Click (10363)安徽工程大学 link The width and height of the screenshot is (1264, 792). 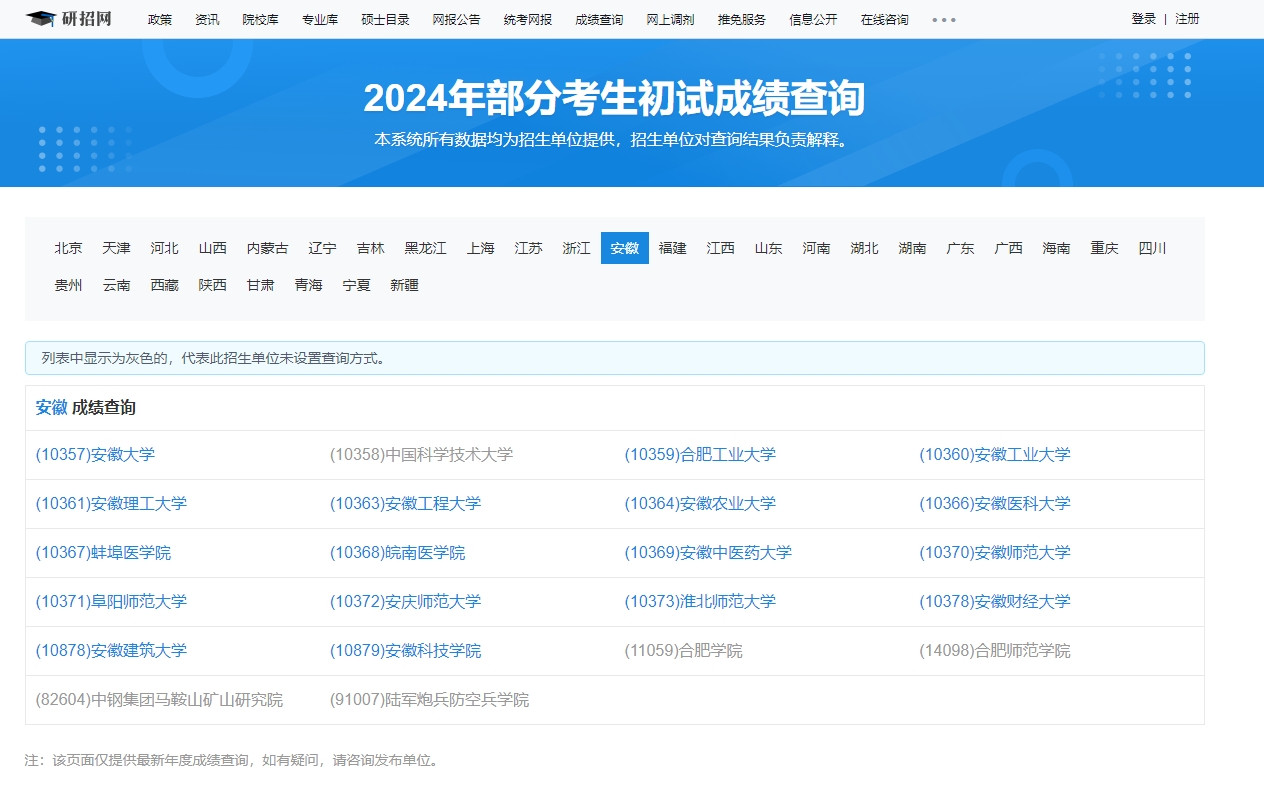[x=406, y=503]
